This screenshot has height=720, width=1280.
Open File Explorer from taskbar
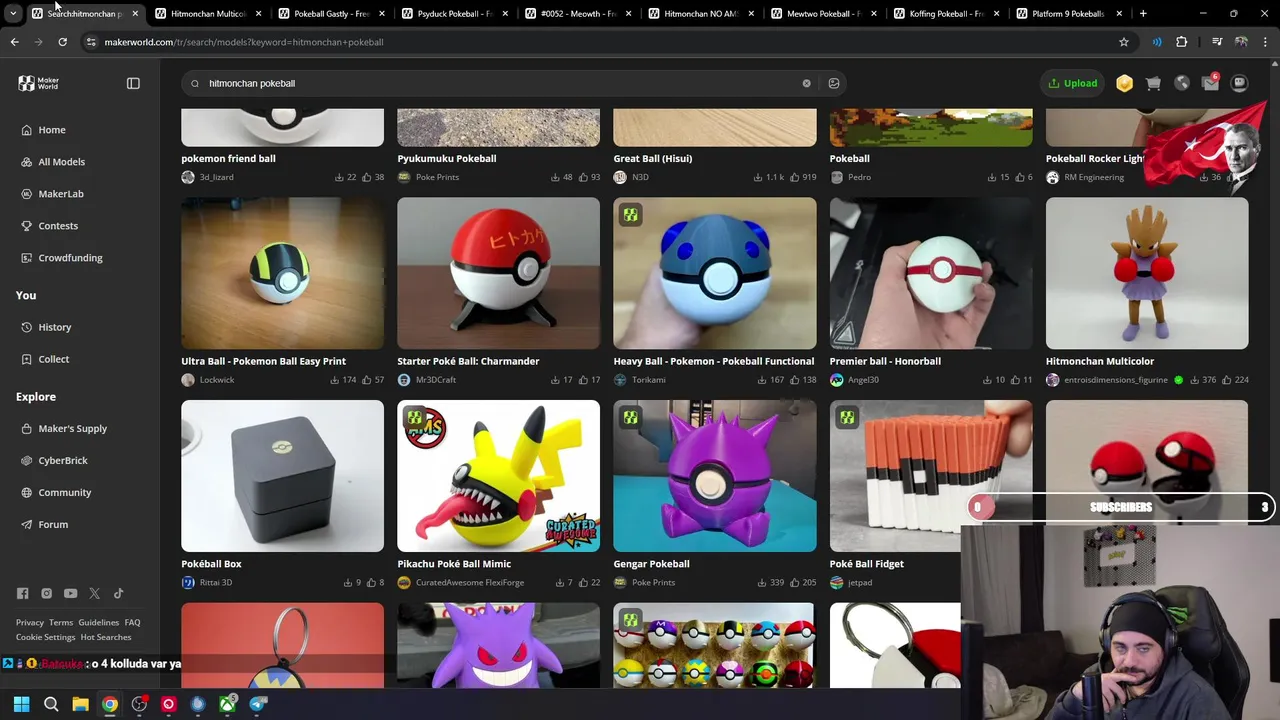(80, 704)
